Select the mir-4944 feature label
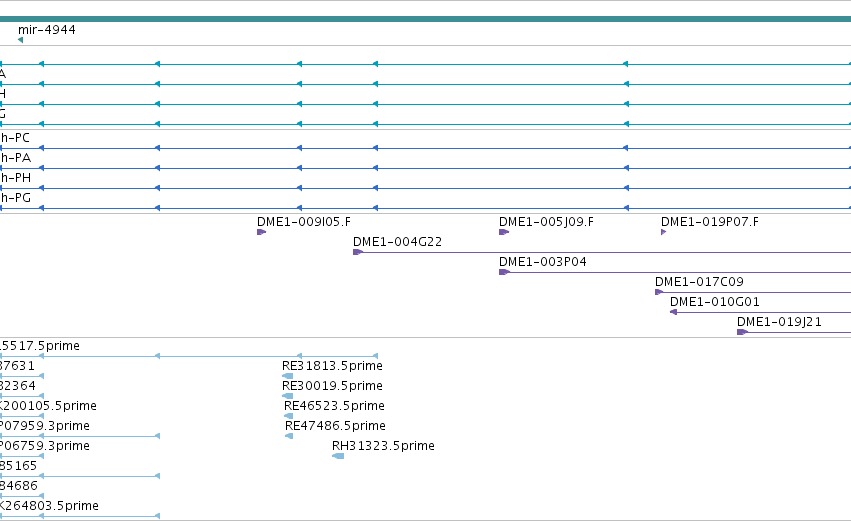This screenshot has width=851, height=521. (x=47, y=30)
